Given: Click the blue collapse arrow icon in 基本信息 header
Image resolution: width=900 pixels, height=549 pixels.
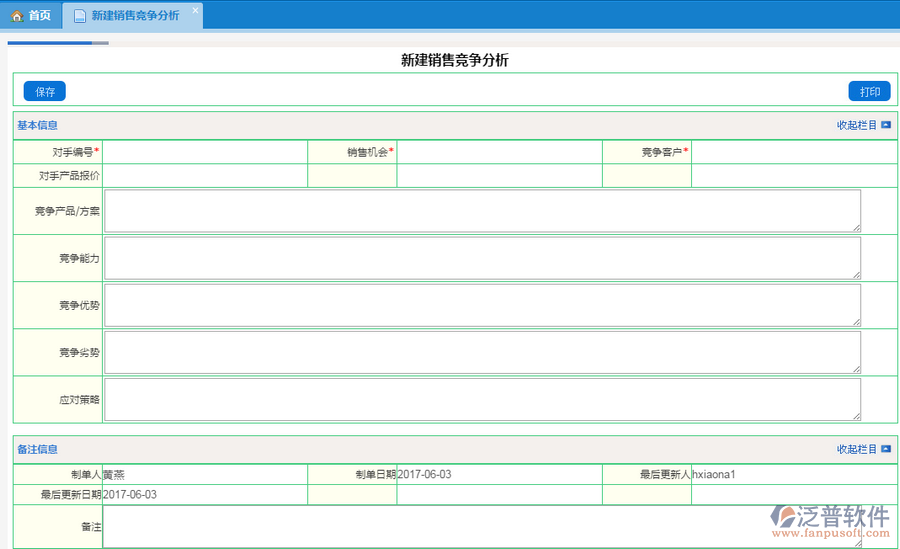Looking at the screenshot, I should coord(886,125).
